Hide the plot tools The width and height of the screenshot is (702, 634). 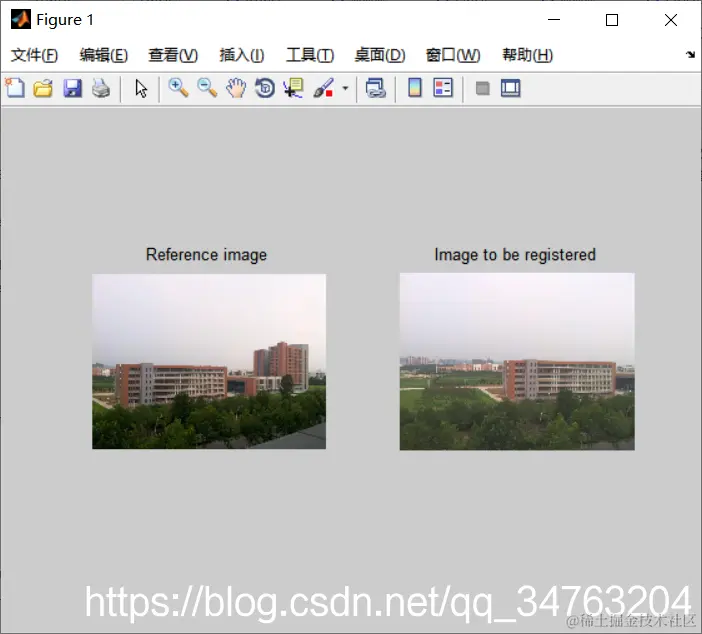click(x=482, y=88)
